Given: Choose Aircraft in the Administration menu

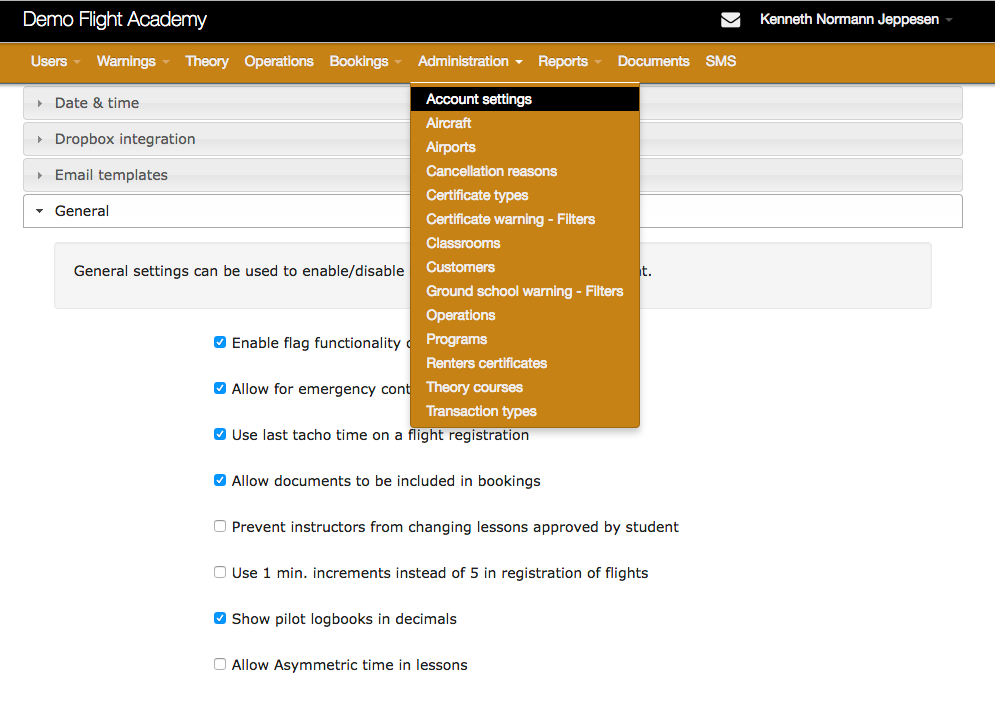Looking at the screenshot, I should coord(525,123).
